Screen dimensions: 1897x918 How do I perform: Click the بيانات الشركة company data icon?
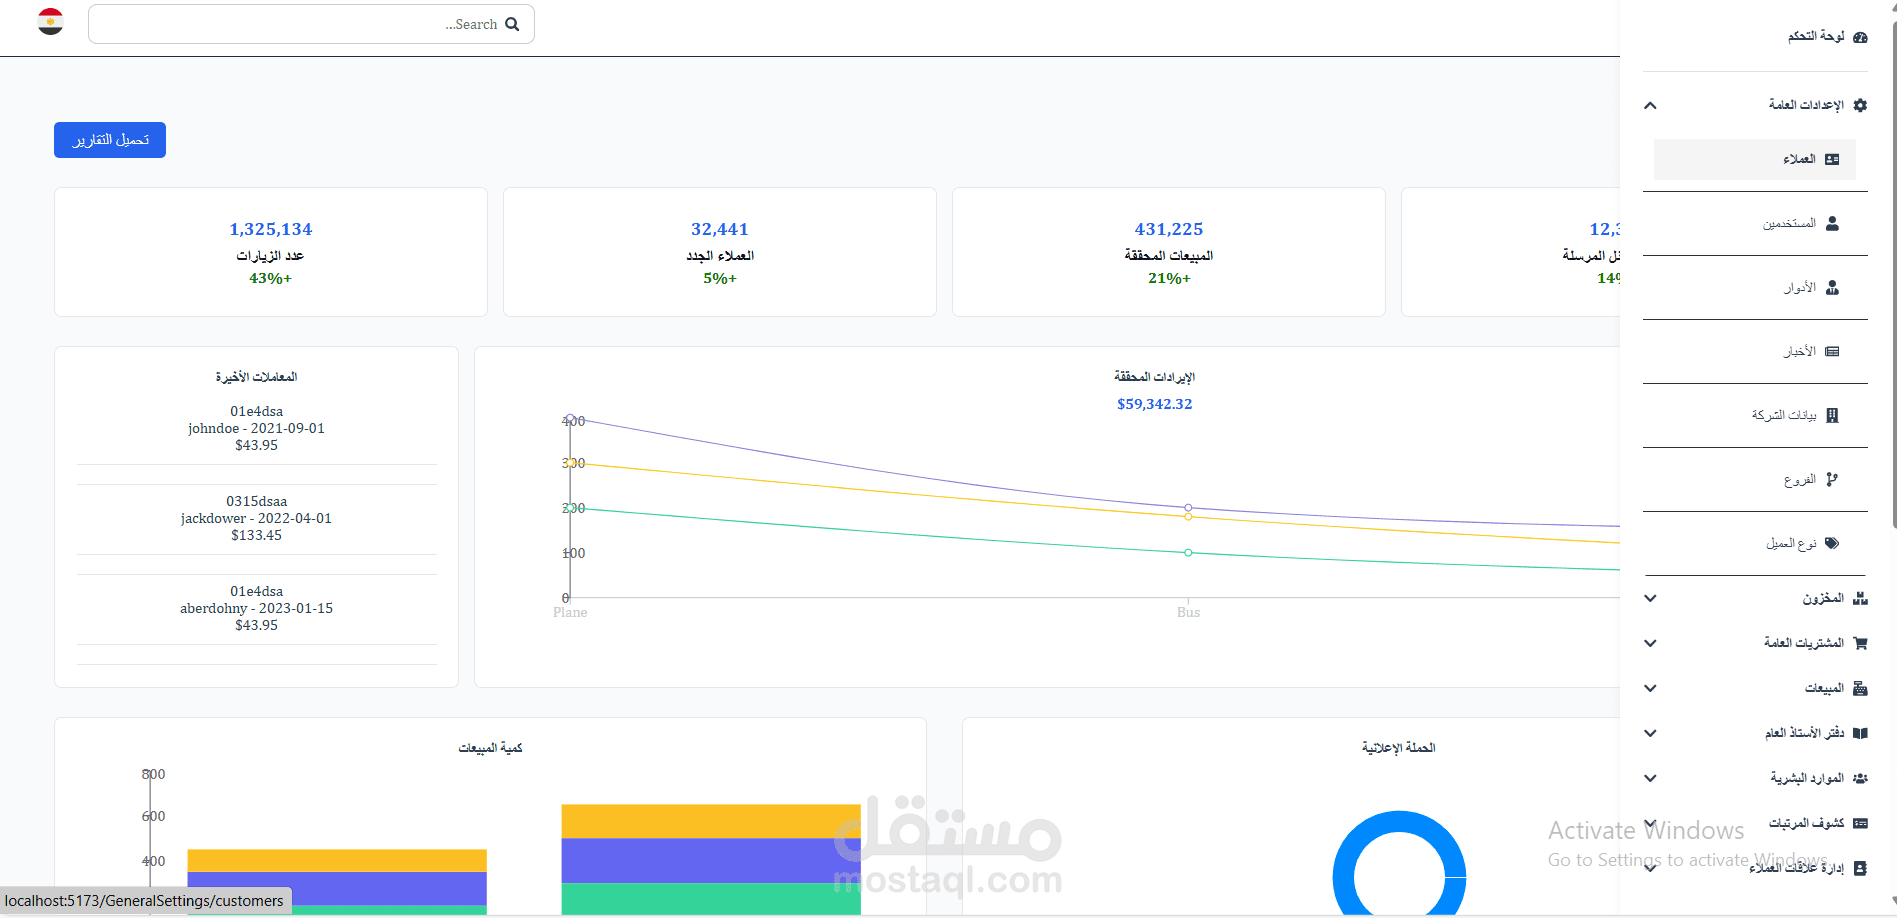tap(1834, 415)
